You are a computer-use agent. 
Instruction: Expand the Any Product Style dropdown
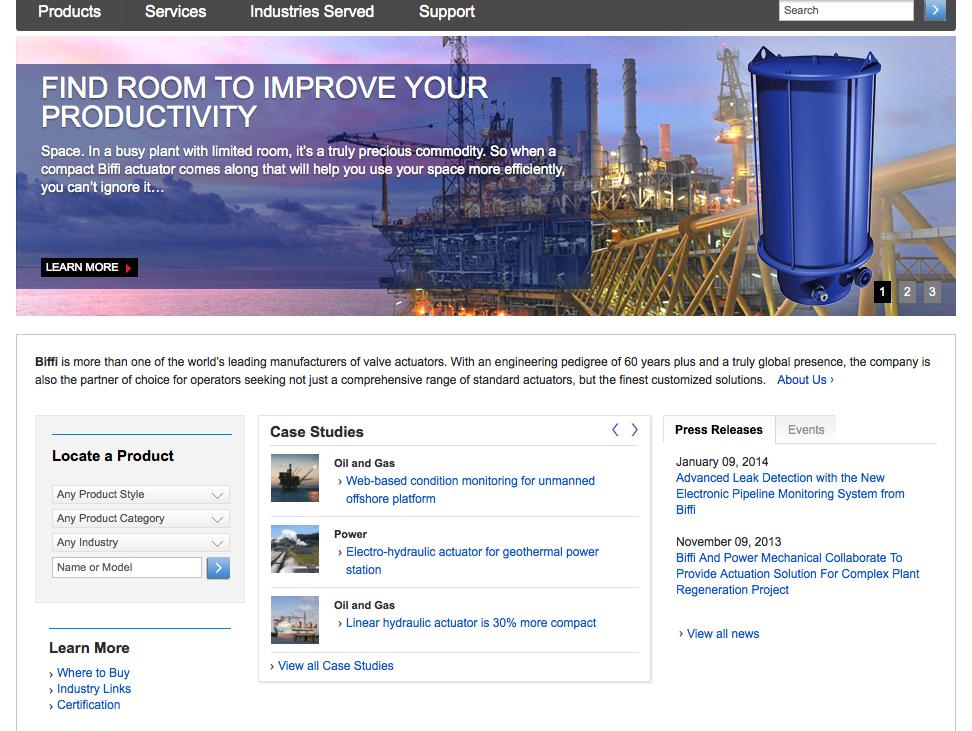tap(140, 495)
